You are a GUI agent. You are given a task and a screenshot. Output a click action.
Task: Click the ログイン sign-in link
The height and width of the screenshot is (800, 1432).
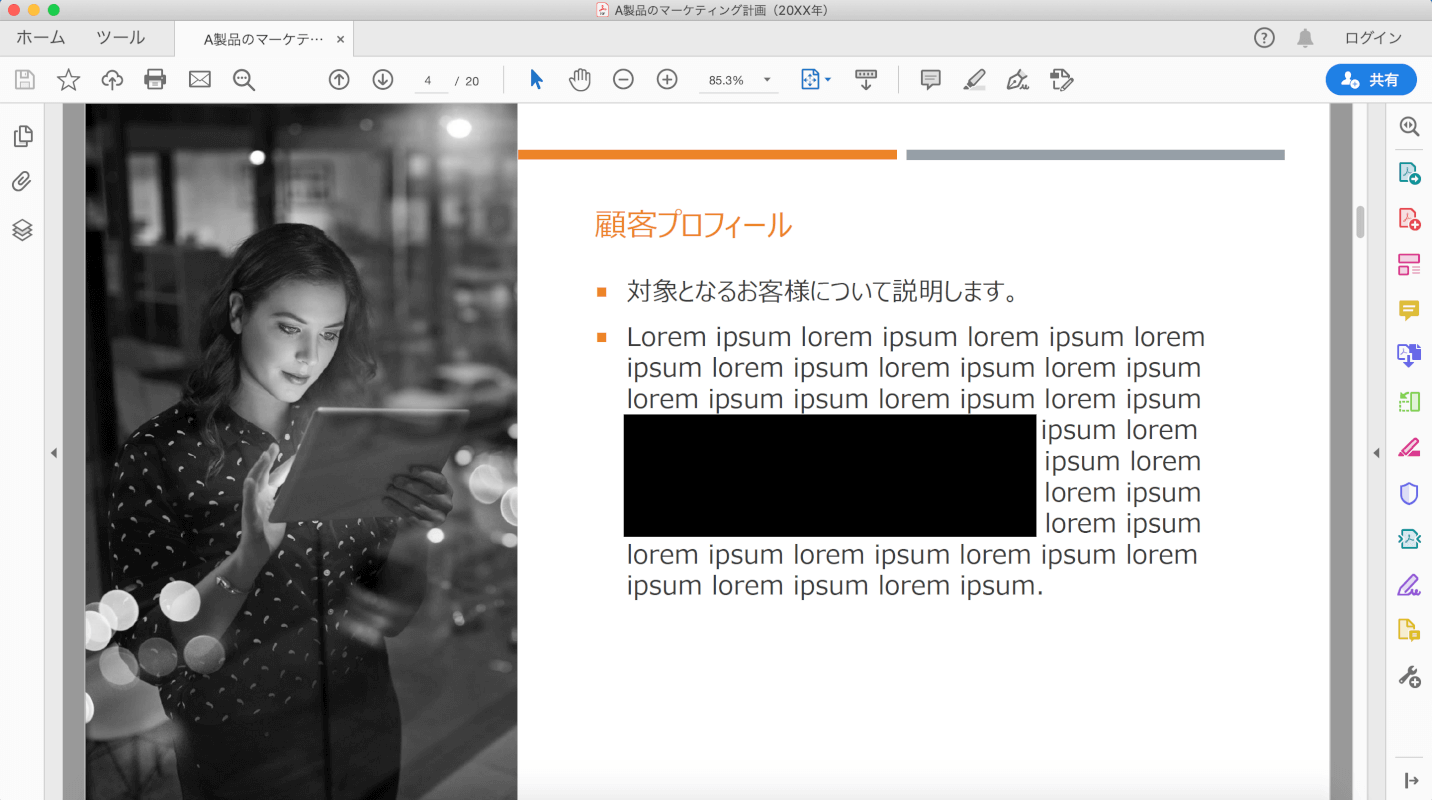coord(1373,38)
